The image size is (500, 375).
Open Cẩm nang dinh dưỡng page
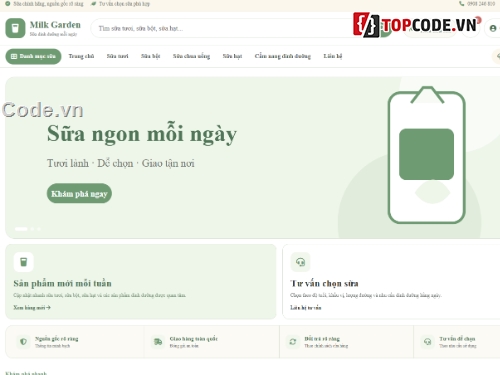(x=283, y=56)
